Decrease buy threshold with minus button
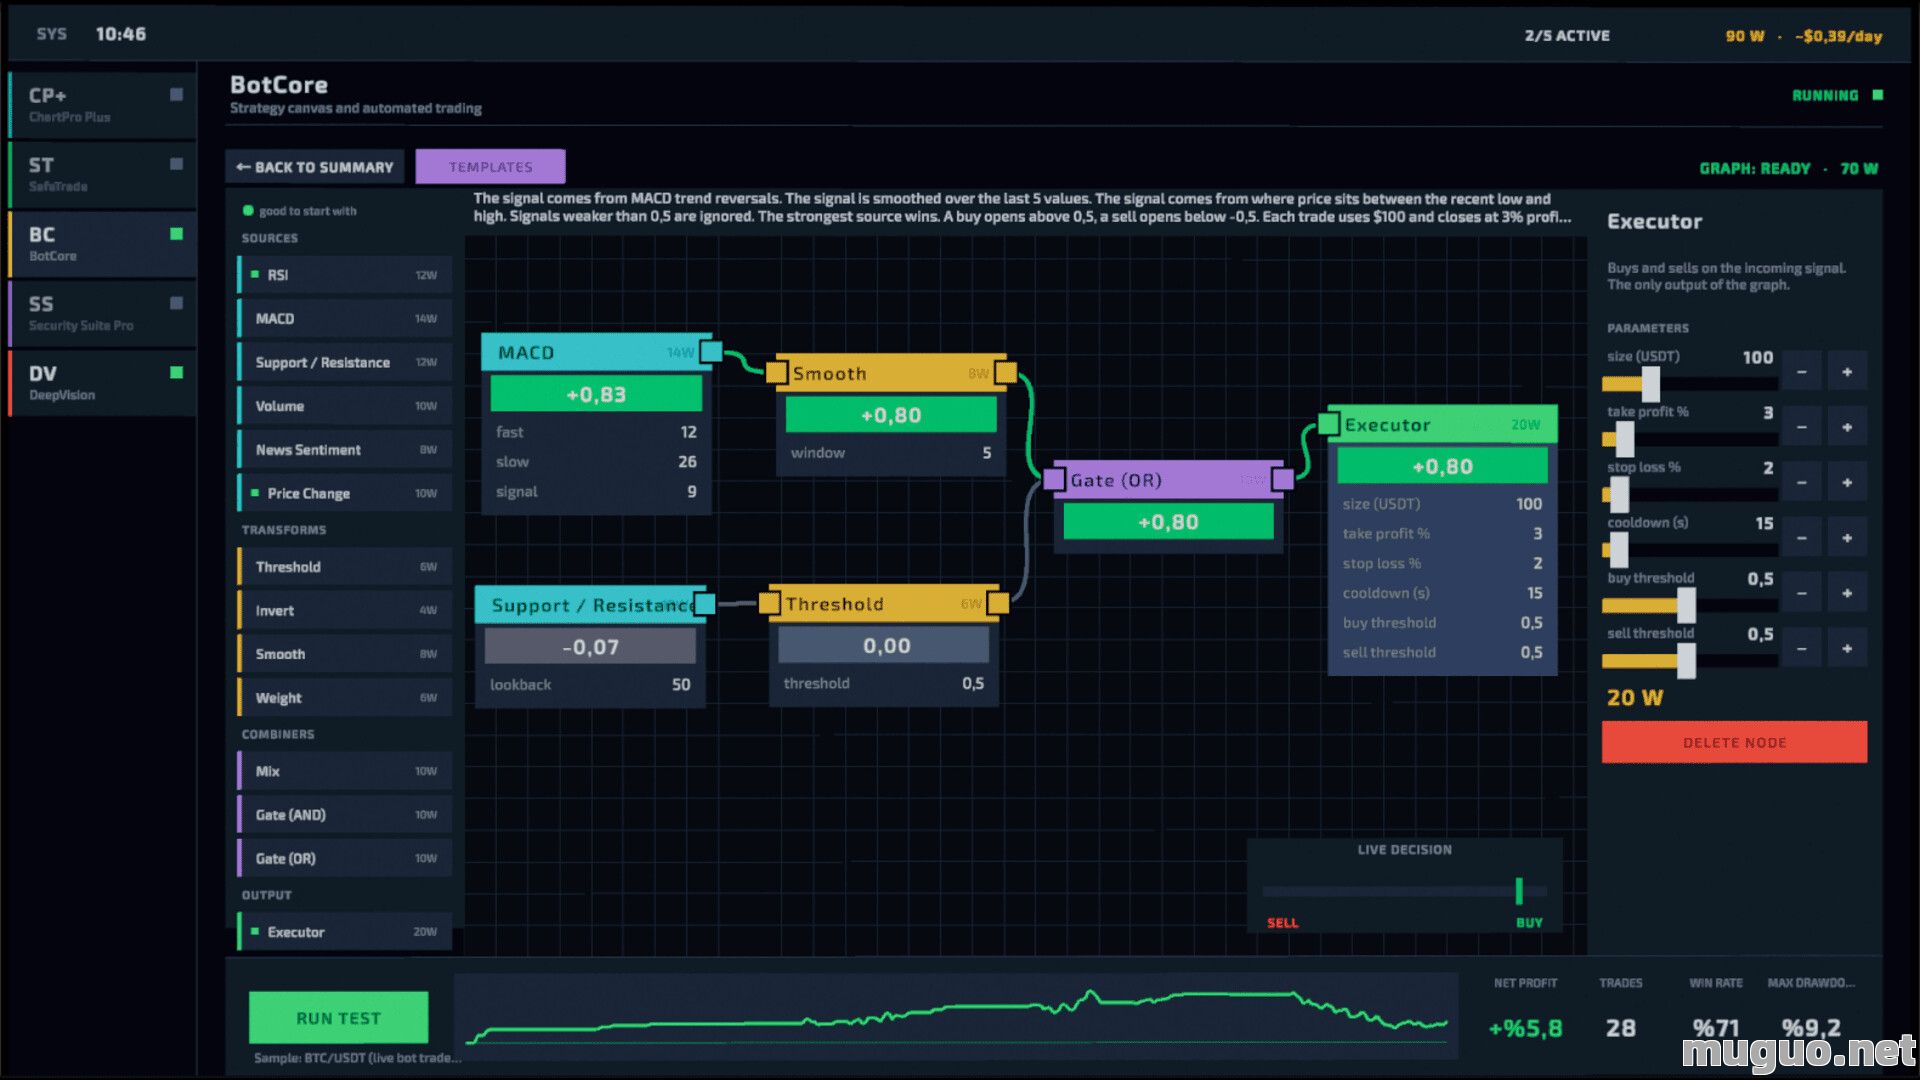1920x1080 pixels. coord(1802,593)
